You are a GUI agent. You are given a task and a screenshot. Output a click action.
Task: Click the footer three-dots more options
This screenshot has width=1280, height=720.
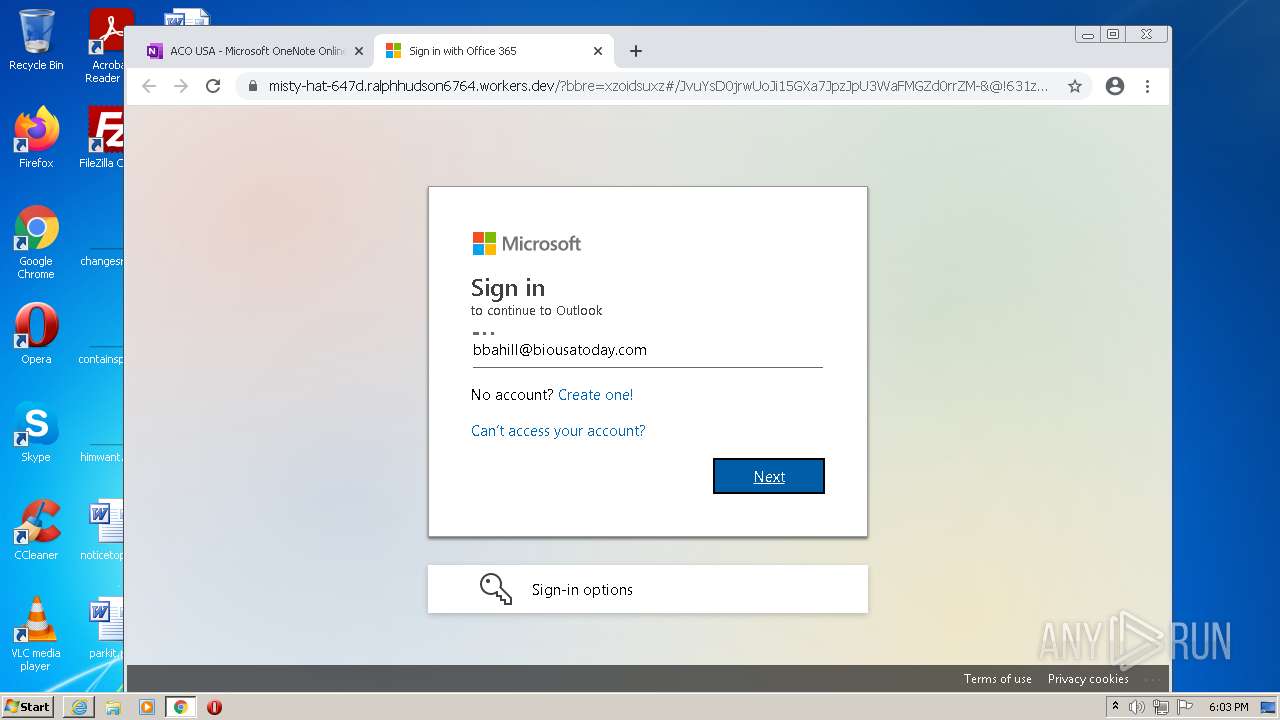click(x=1152, y=680)
